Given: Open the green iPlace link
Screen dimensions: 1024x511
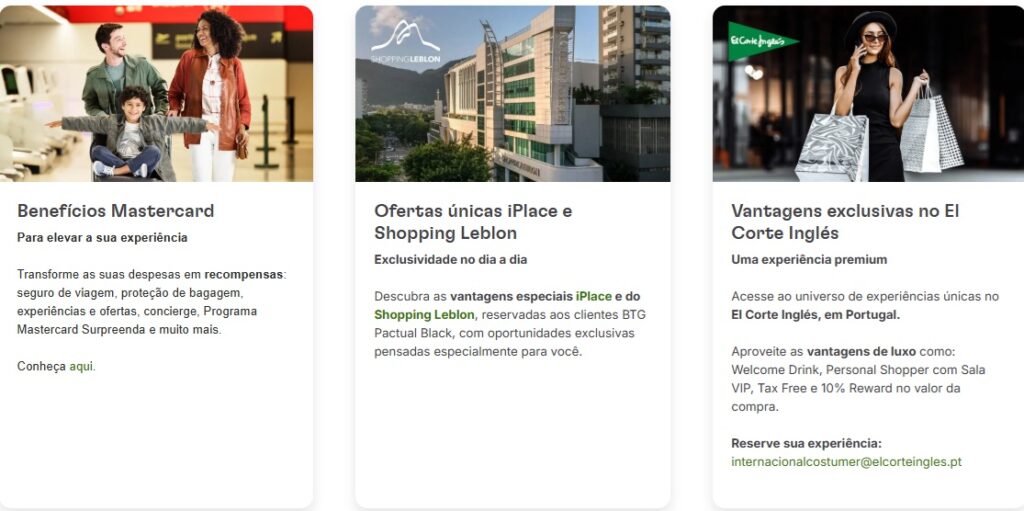Looking at the screenshot, I should (x=594, y=297).
